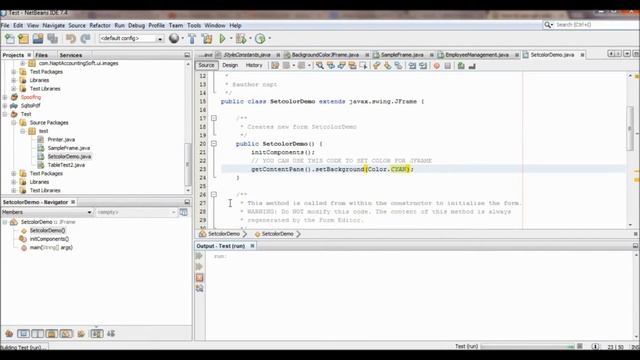640x360 pixels.
Task: Toggle Show Static Members filter in the Navigator
Action: click(x=38, y=334)
